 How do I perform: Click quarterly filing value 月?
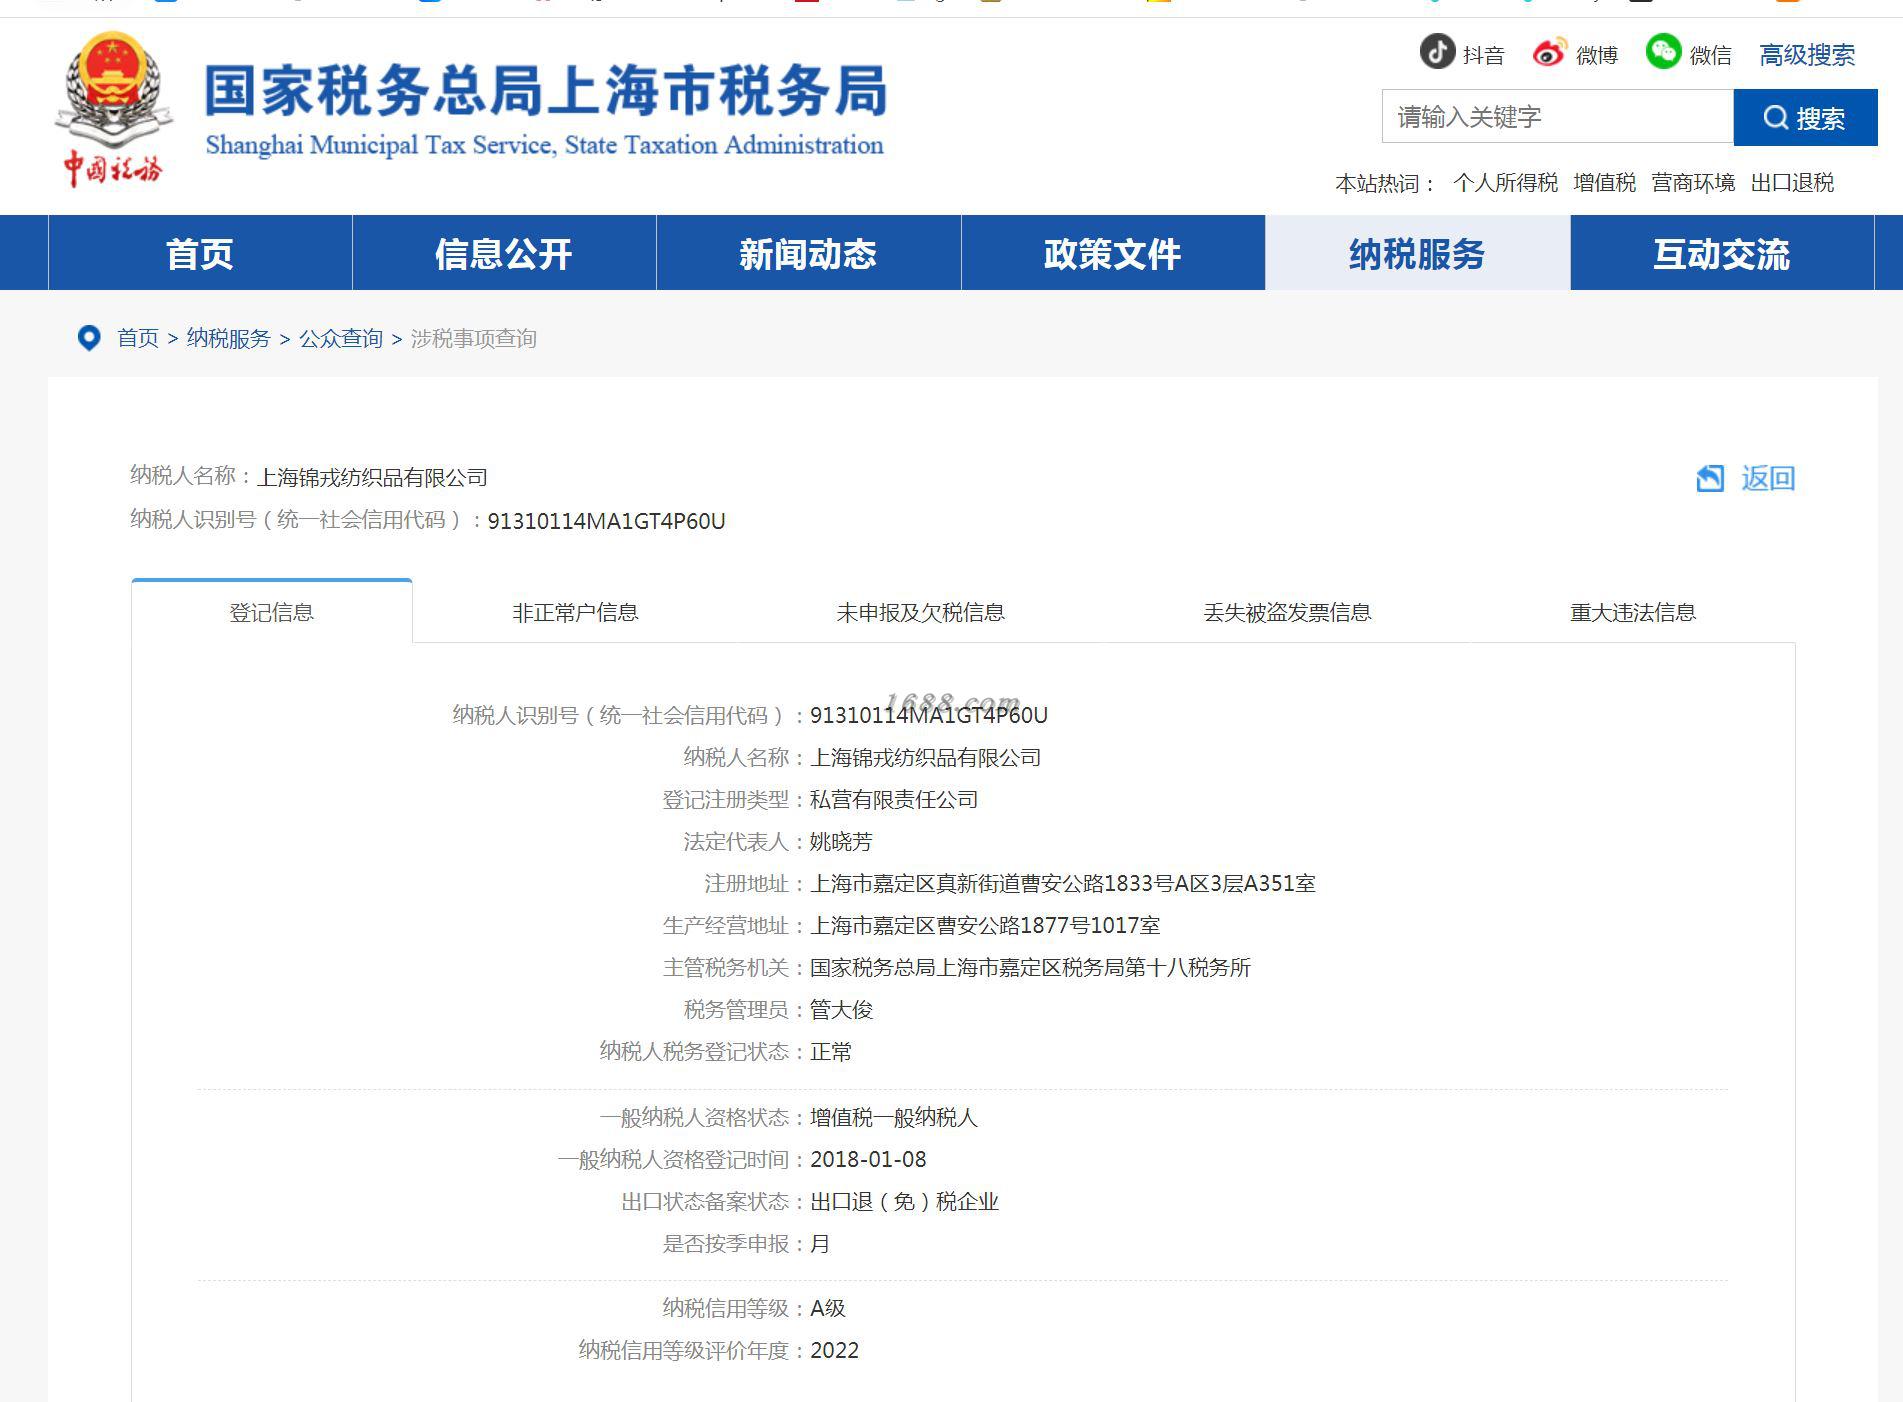tap(820, 1244)
